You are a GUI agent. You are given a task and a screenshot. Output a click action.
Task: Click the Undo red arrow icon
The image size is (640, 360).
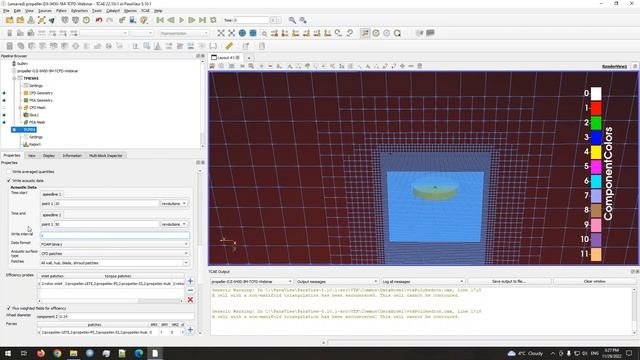click(99, 20)
